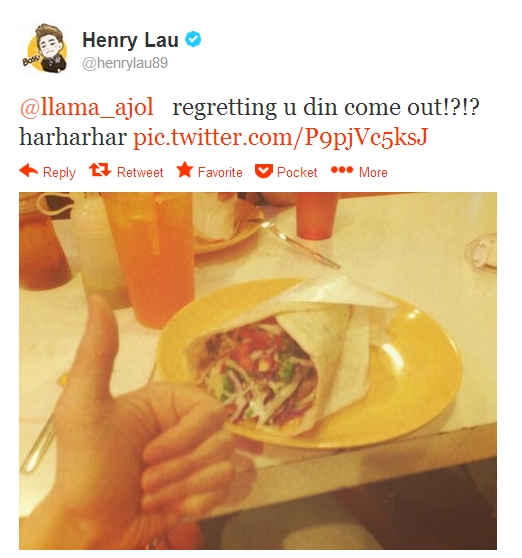Select the Retweet text label
The height and width of the screenshot is (558, 522).
point(140,173)
